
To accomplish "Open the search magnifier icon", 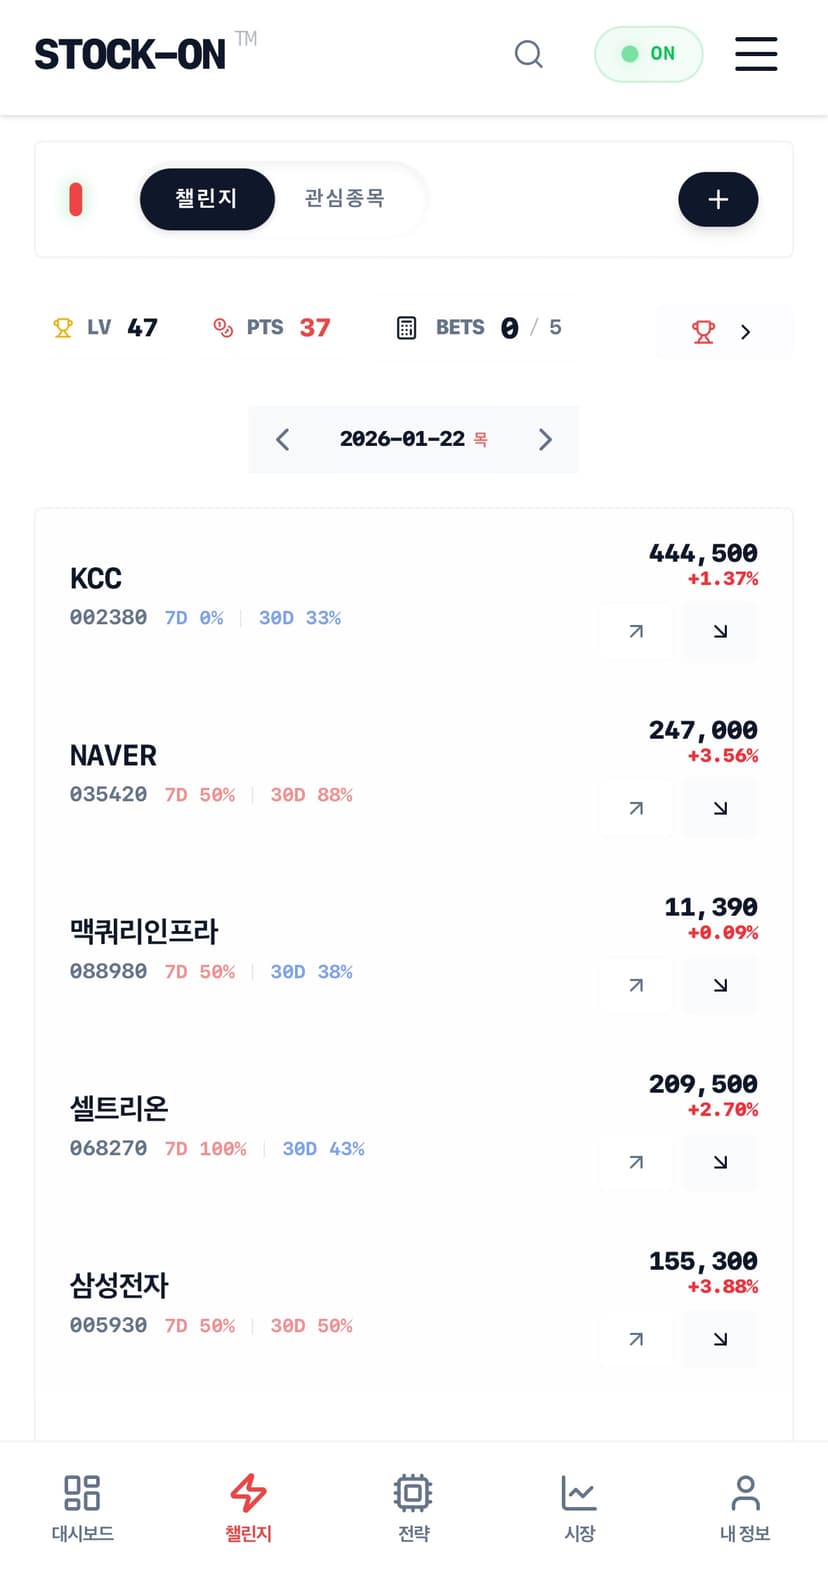I will pos(528,54).
